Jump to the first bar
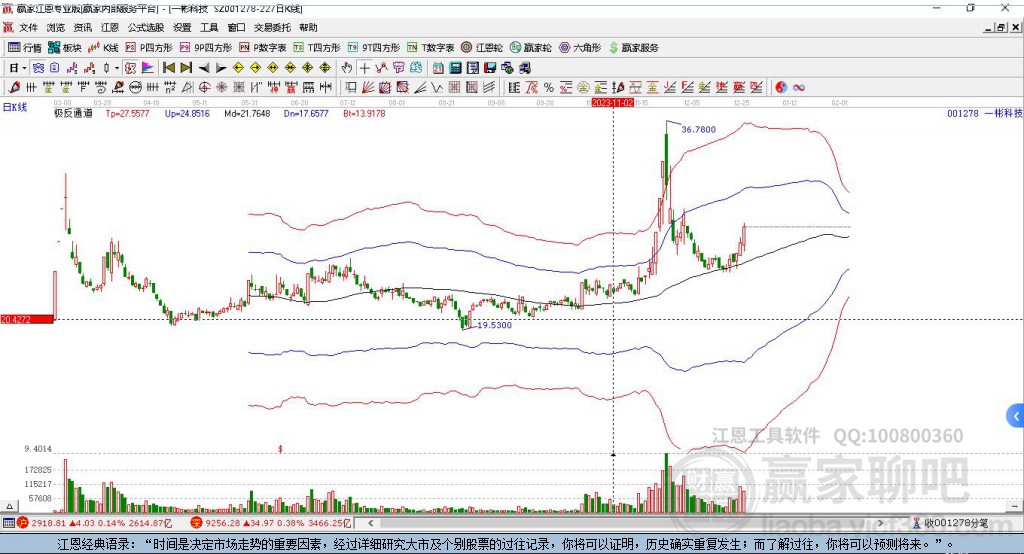The width and height of the screenshot is (1024, 554). pos(168,68)
